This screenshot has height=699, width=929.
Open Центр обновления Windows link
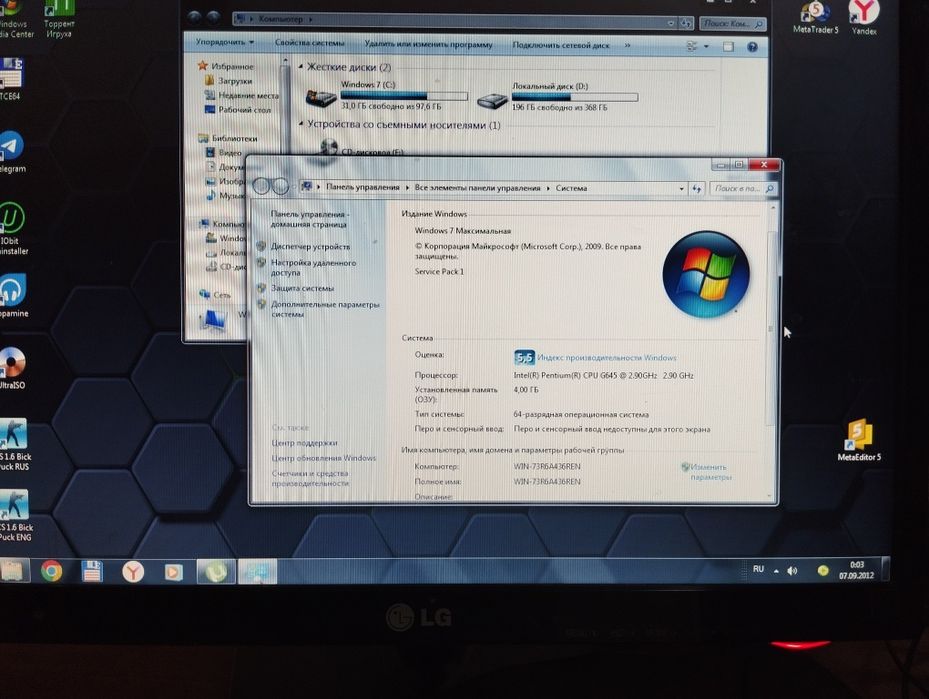pos(323,458)
